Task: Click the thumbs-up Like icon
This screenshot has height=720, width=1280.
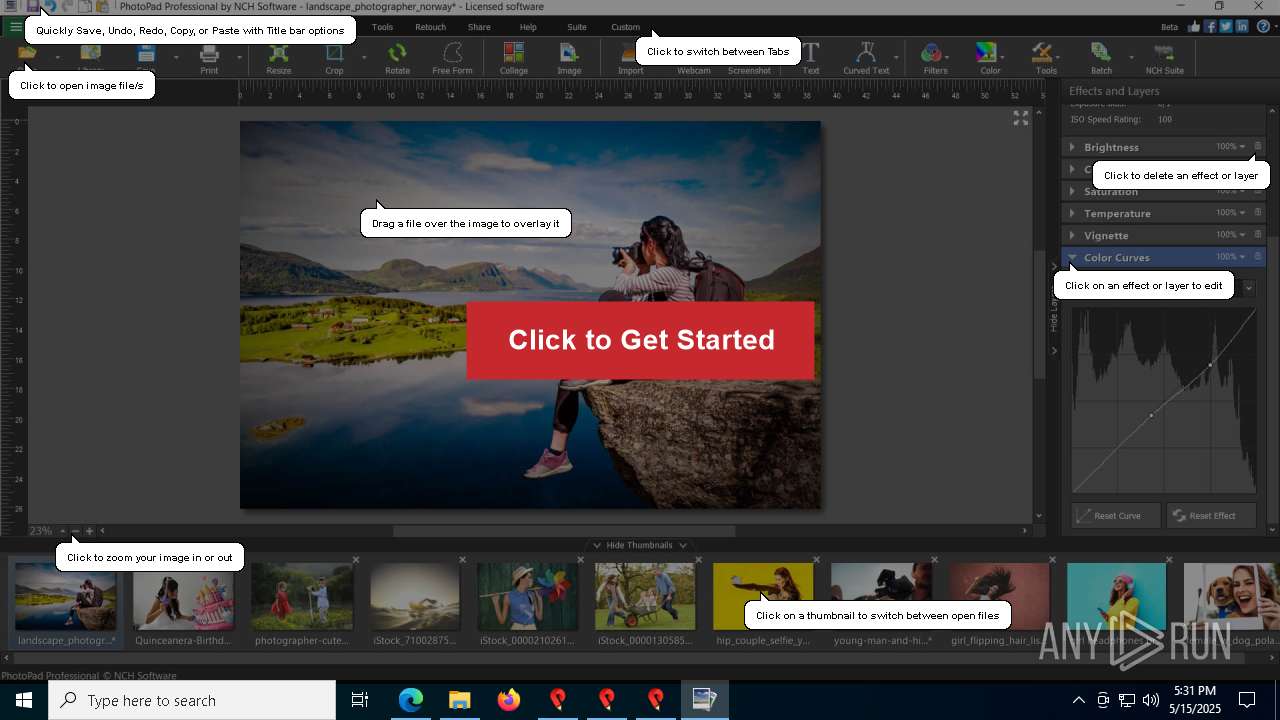Action: pos(1194,27)
